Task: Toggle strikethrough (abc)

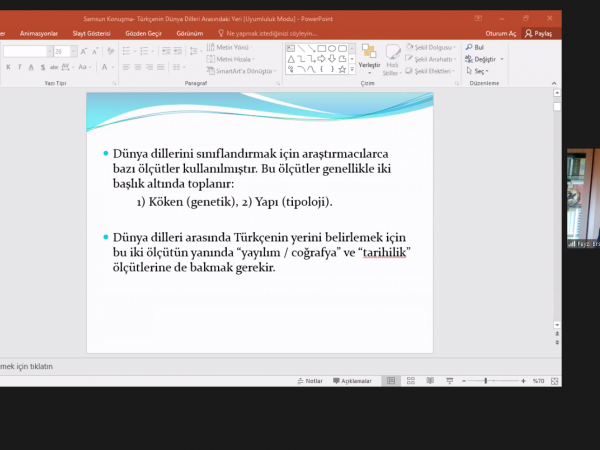Action: [x=54, y=67]
